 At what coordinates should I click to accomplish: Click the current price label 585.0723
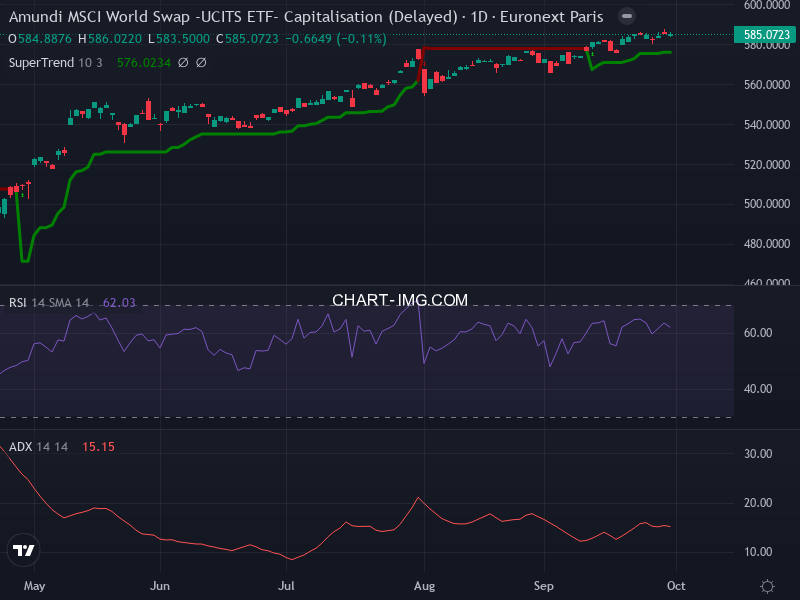point(766,35)
